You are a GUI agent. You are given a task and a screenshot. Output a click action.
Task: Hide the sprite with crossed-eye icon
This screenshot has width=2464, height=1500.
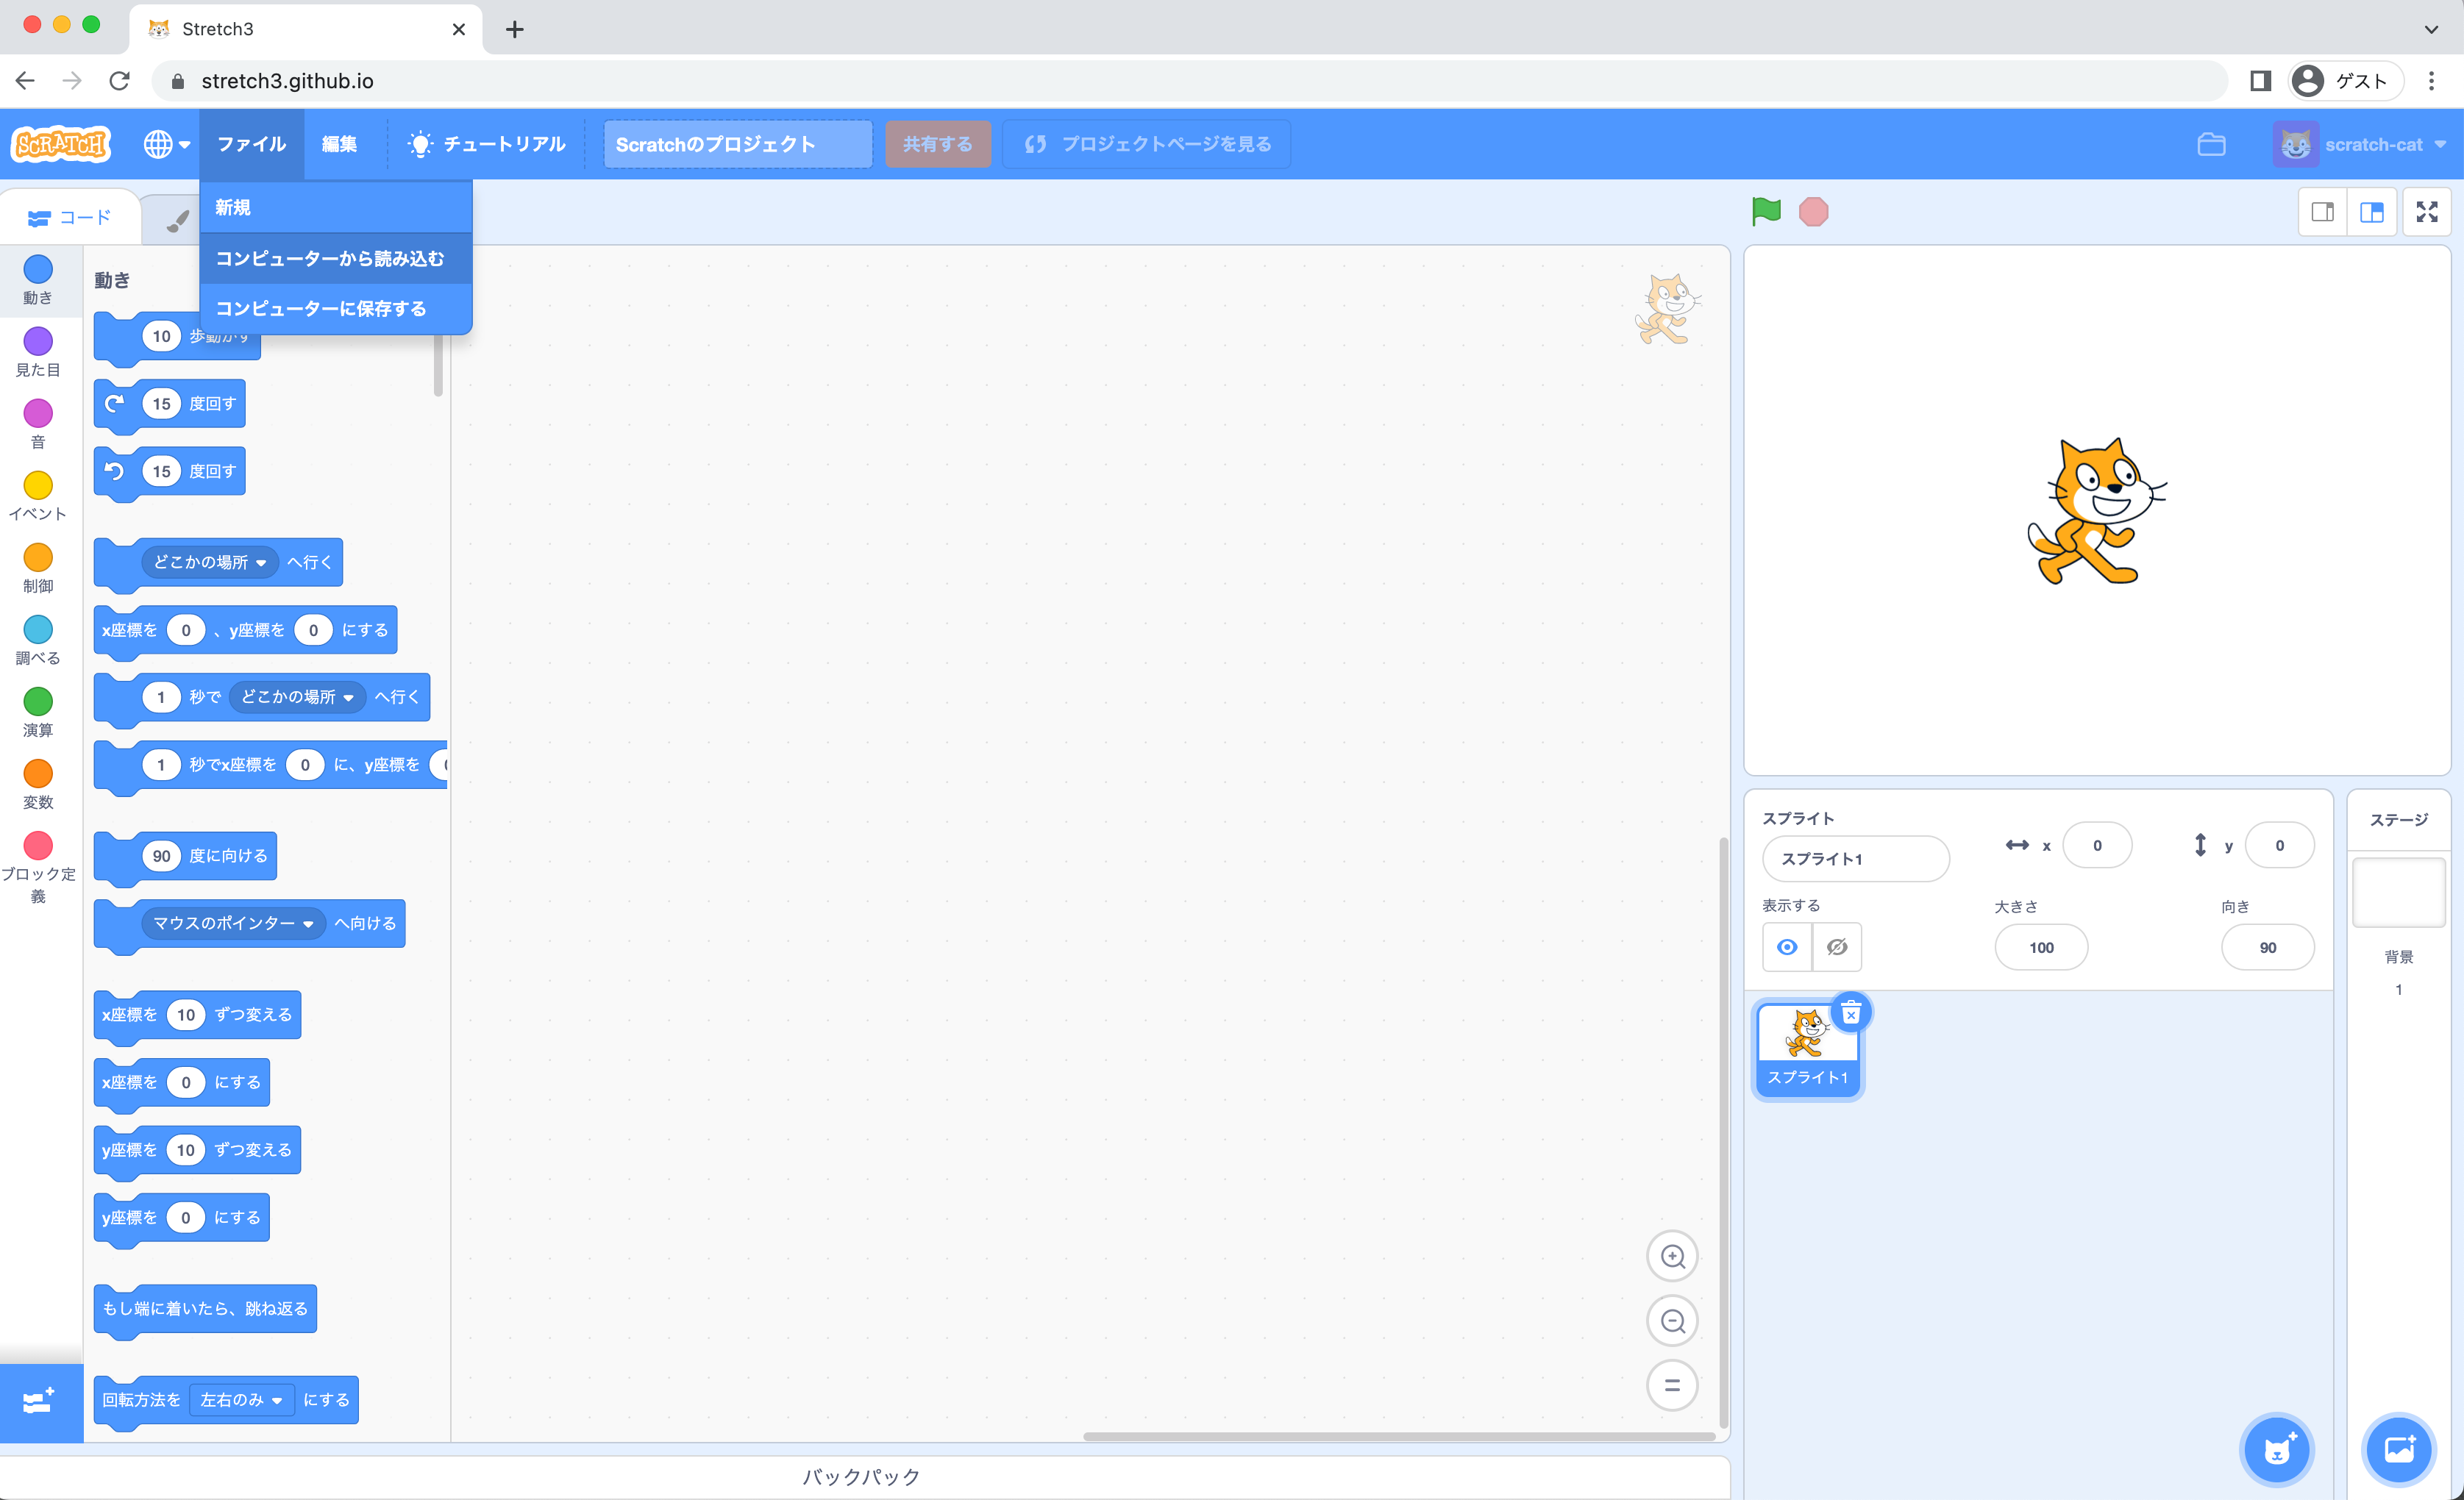click(1837, 947)
